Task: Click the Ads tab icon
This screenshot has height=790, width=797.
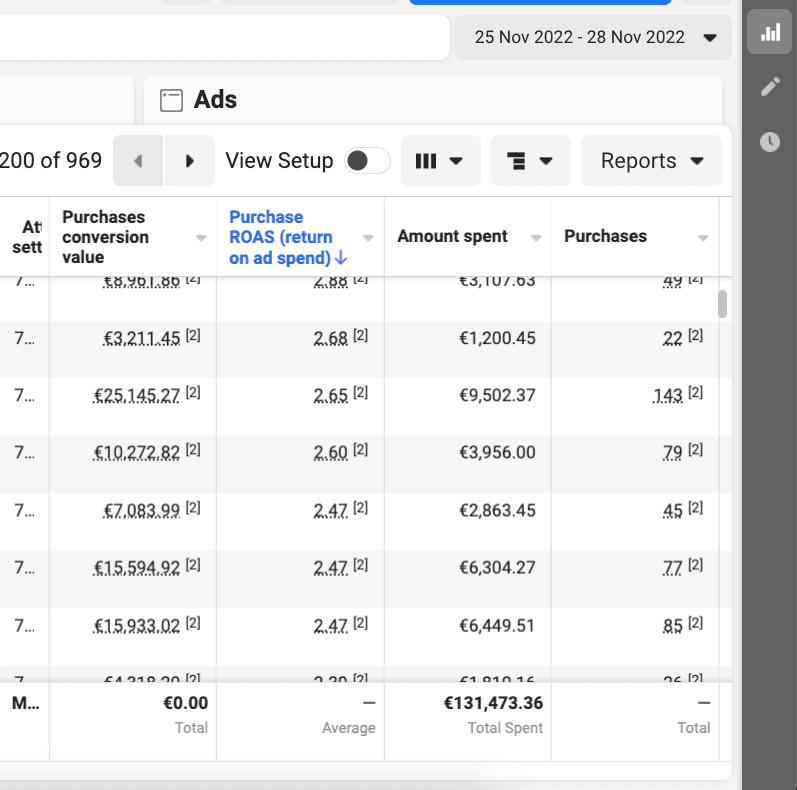Action: (172, 100)
